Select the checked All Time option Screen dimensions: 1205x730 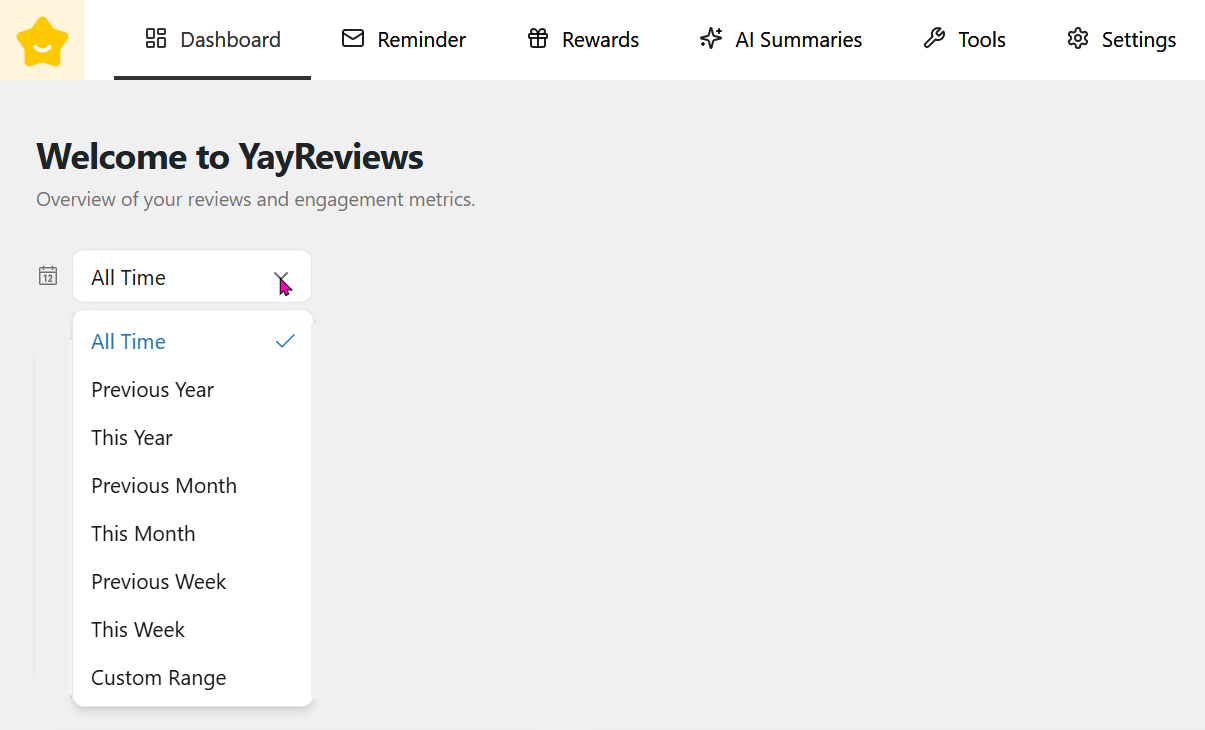128,342
